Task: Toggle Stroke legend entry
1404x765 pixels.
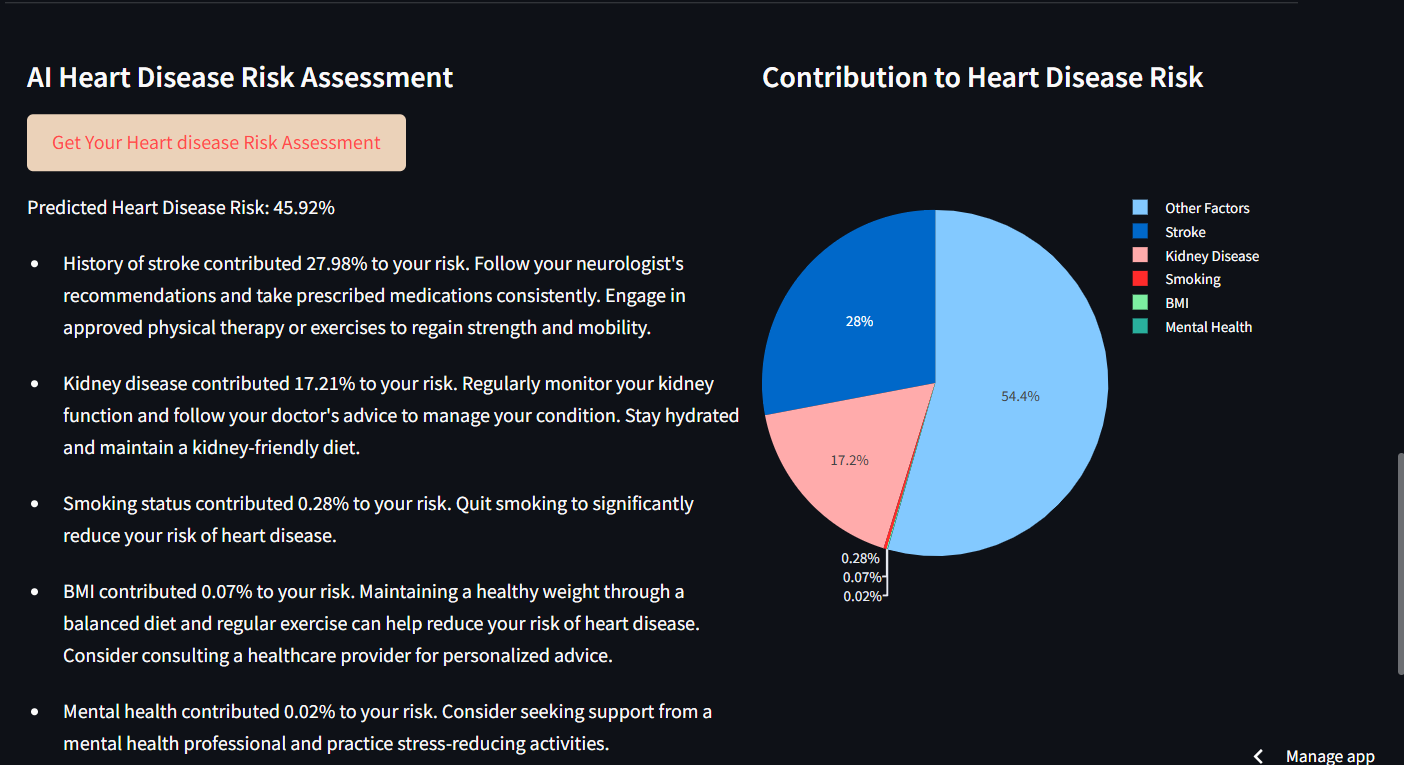Action: coord(1170,232)
